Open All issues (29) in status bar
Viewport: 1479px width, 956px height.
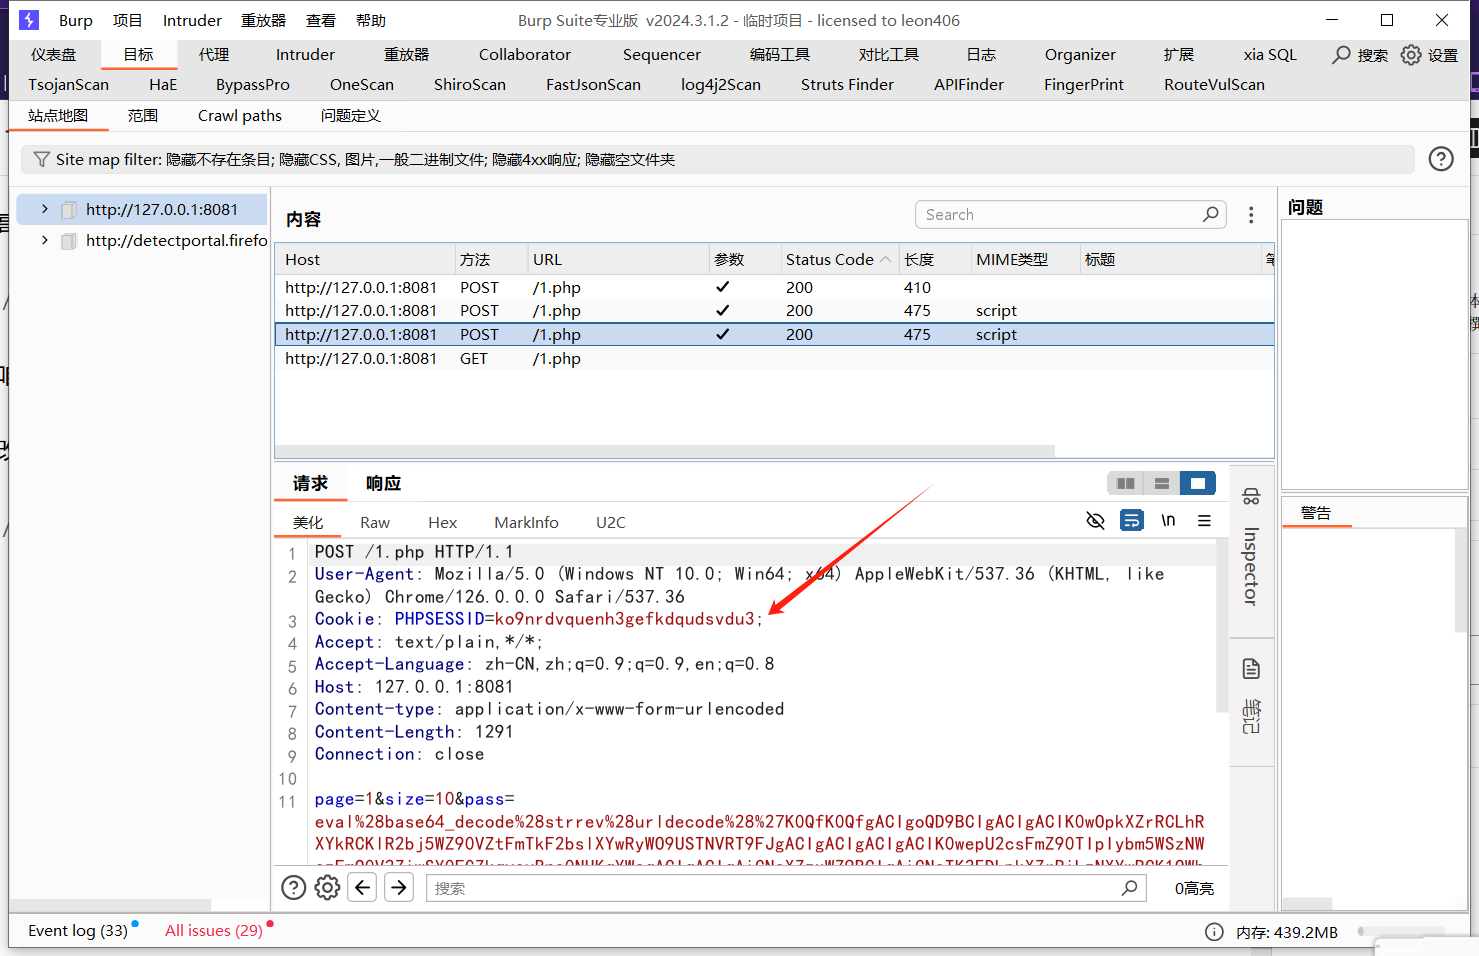point(214,931)
